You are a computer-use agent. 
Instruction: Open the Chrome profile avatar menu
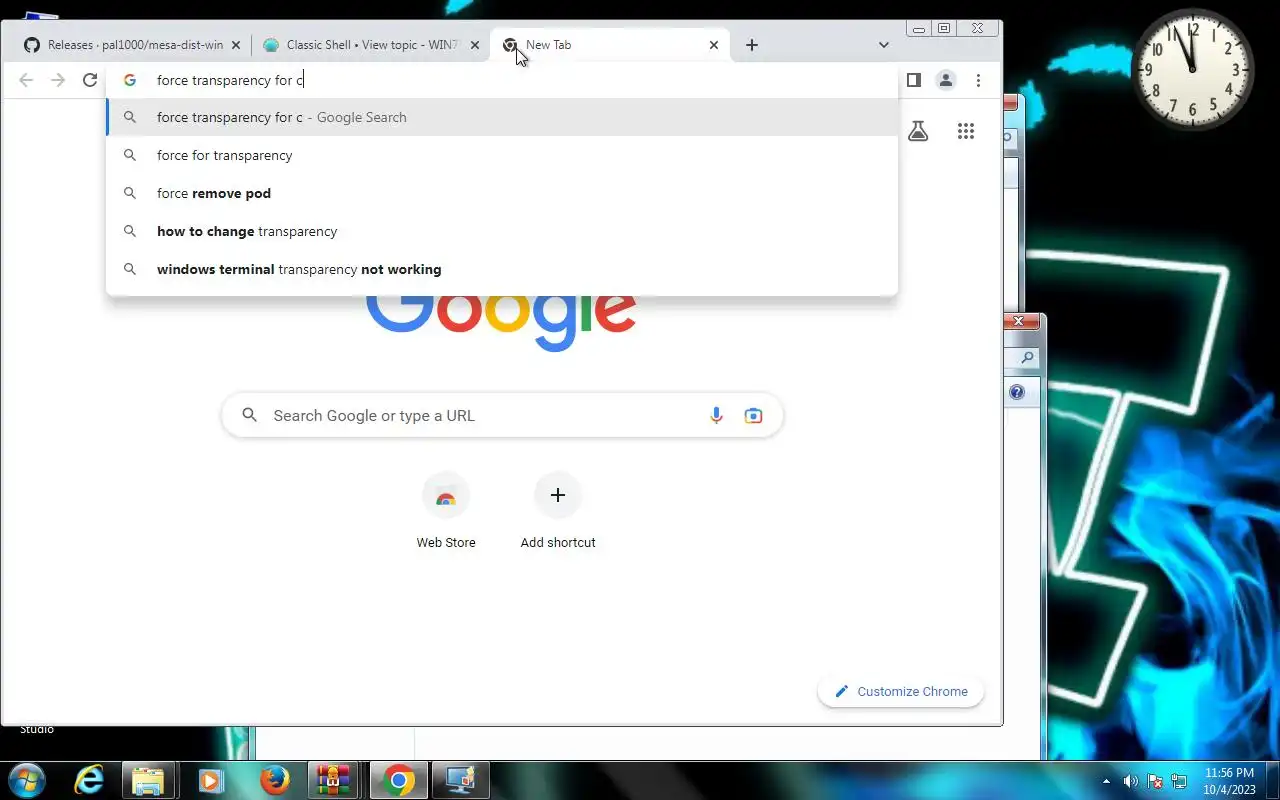coord(945,80)
